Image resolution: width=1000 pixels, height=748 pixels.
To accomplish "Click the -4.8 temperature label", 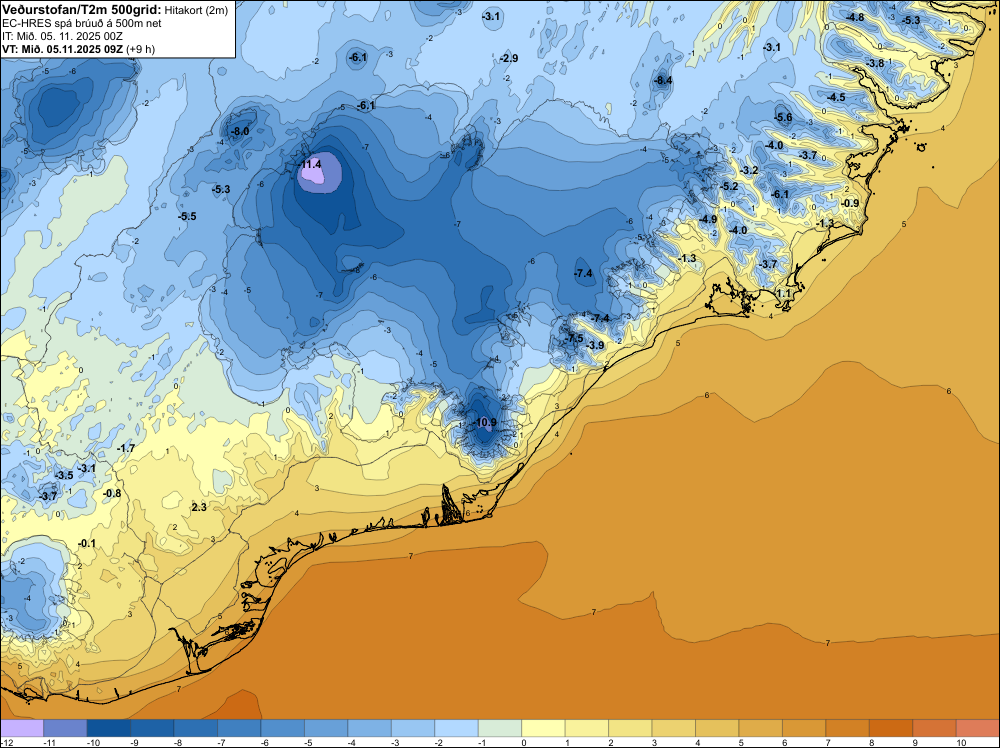I will tap(855, 17).
